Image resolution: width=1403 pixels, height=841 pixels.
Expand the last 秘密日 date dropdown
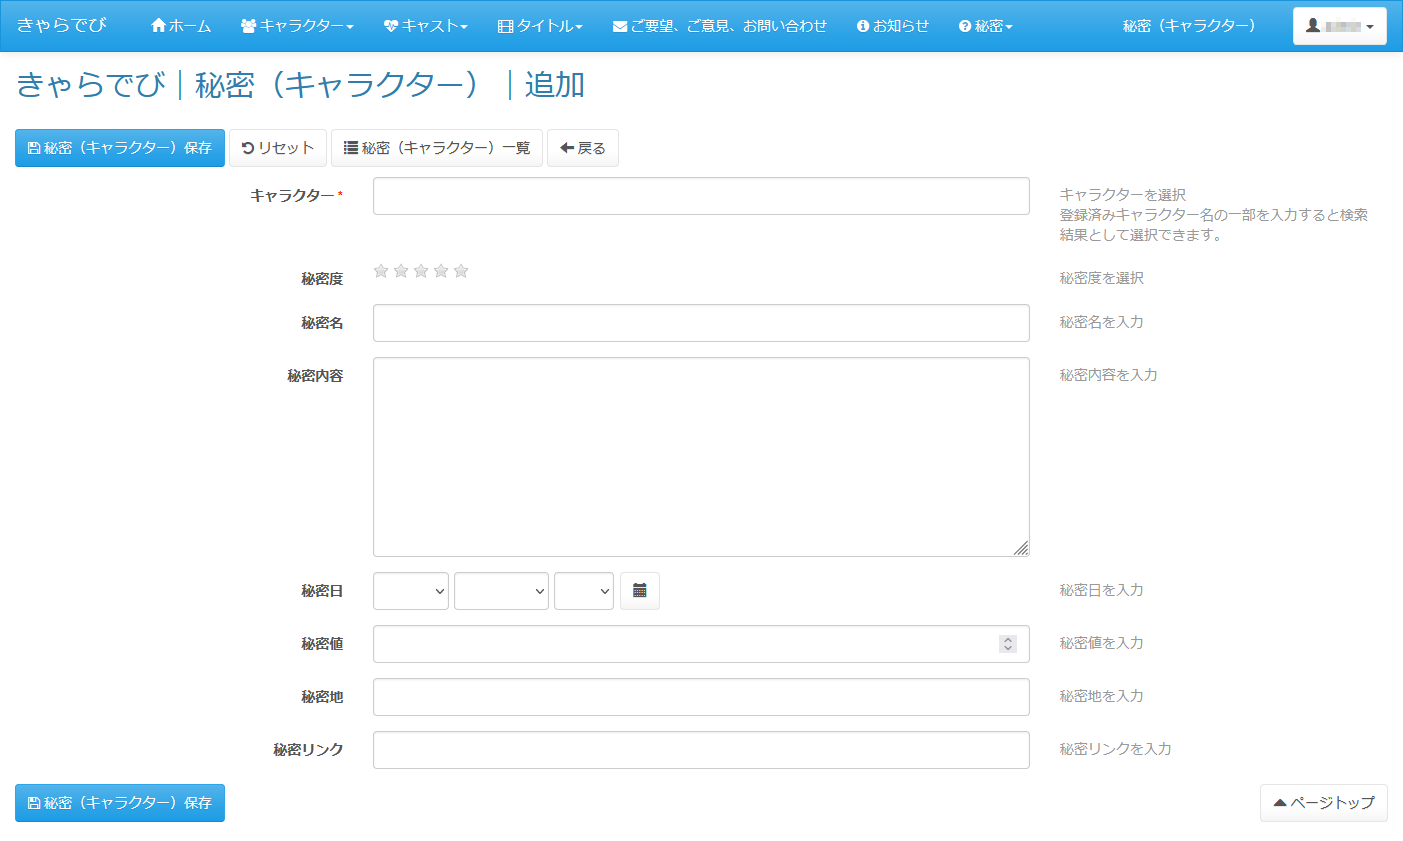(x=583, y=591)
